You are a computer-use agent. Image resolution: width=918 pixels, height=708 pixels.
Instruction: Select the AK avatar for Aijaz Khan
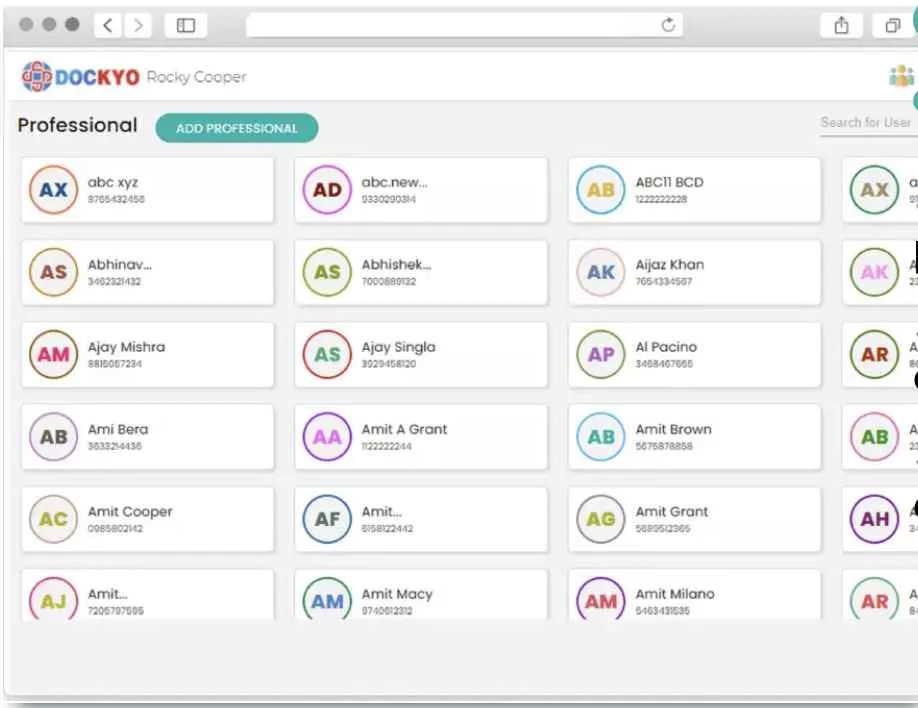point(601,272)
